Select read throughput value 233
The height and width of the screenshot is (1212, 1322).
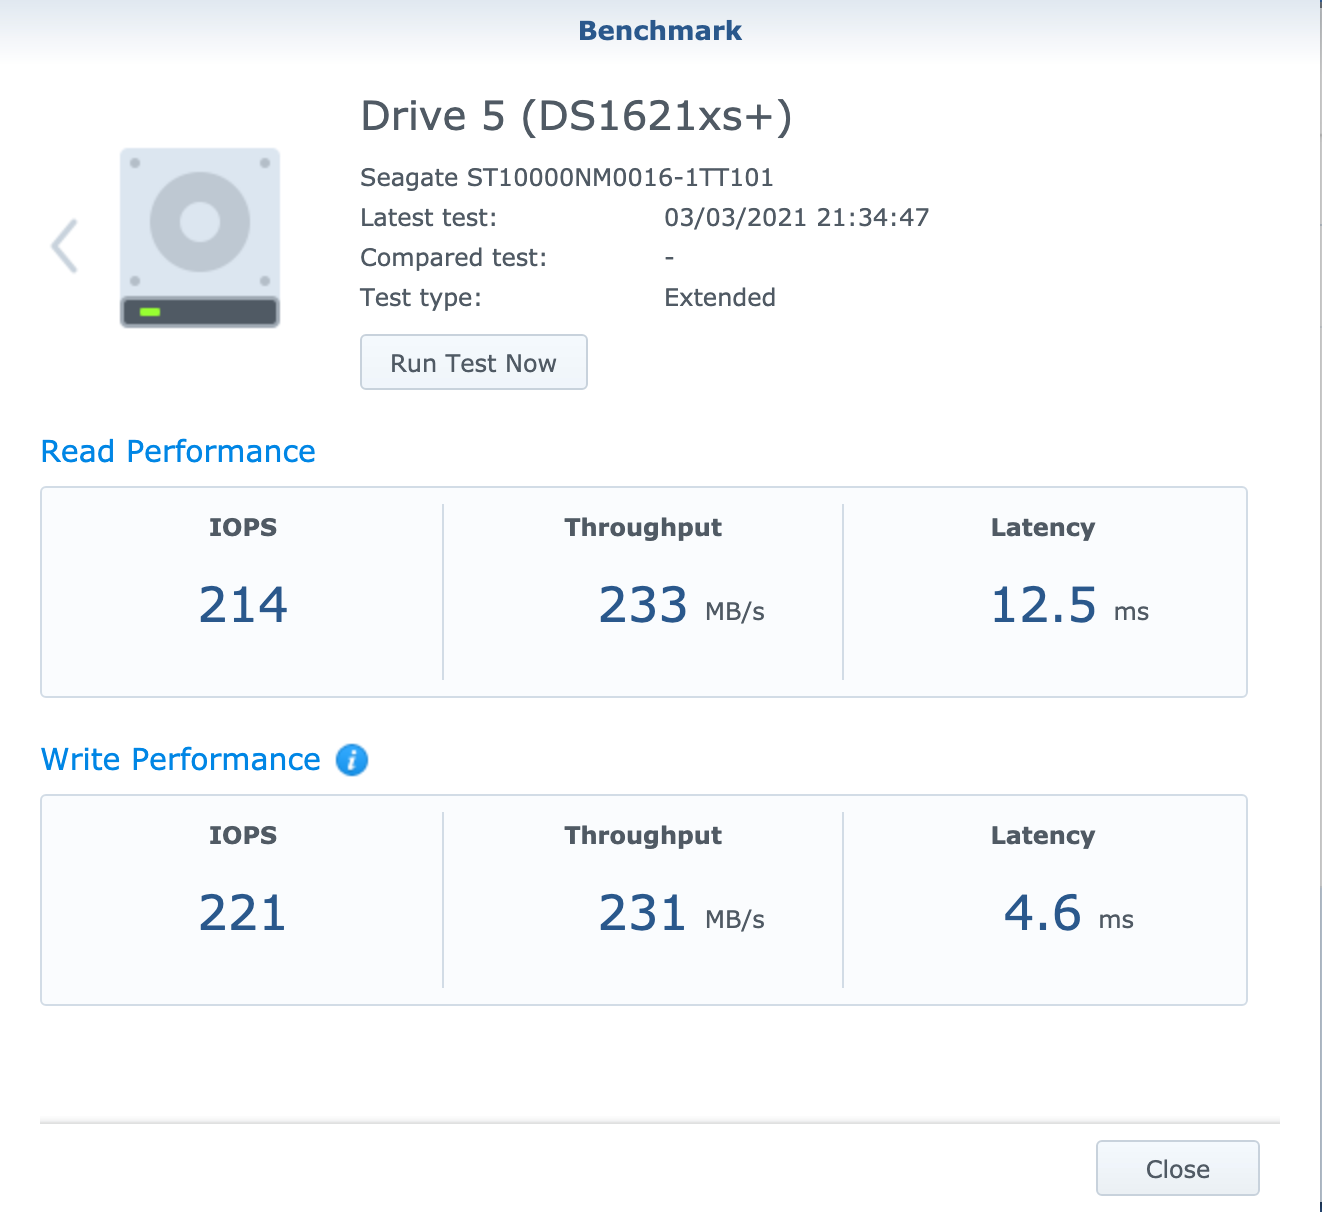[x=643, y=605]
